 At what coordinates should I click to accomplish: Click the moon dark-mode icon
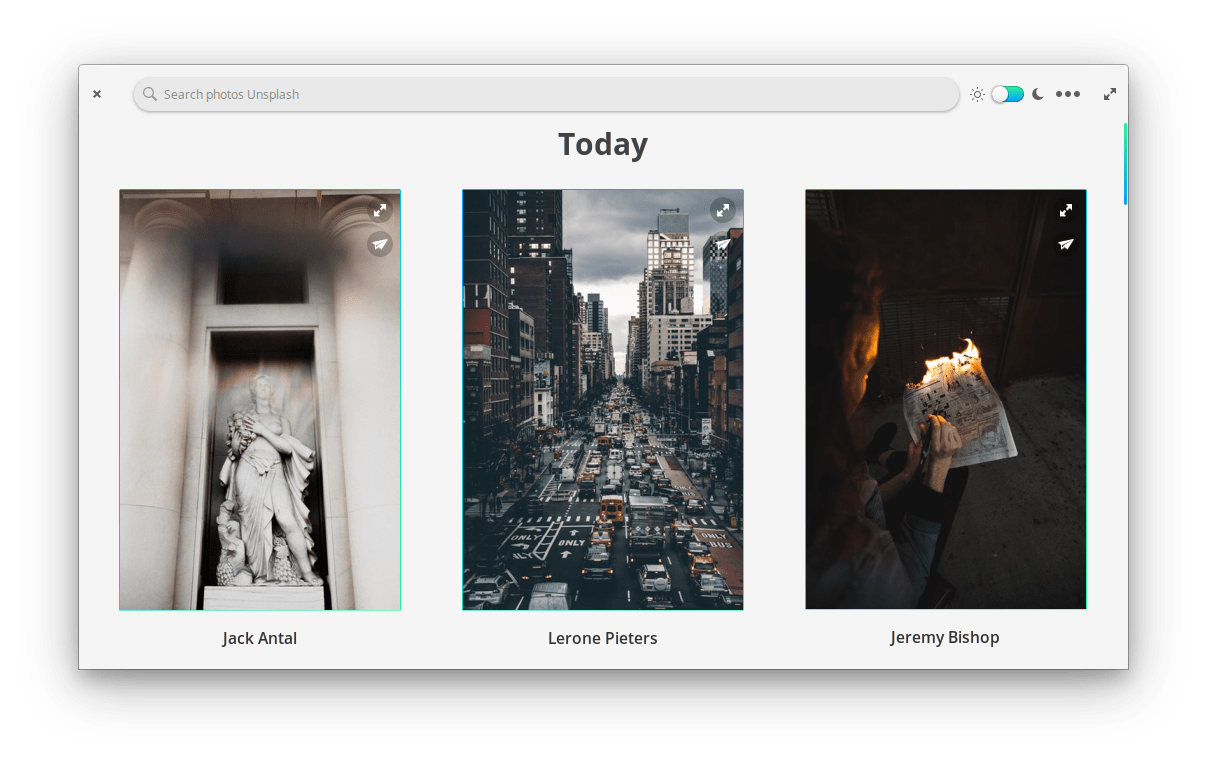click(x=1038, y=94)
